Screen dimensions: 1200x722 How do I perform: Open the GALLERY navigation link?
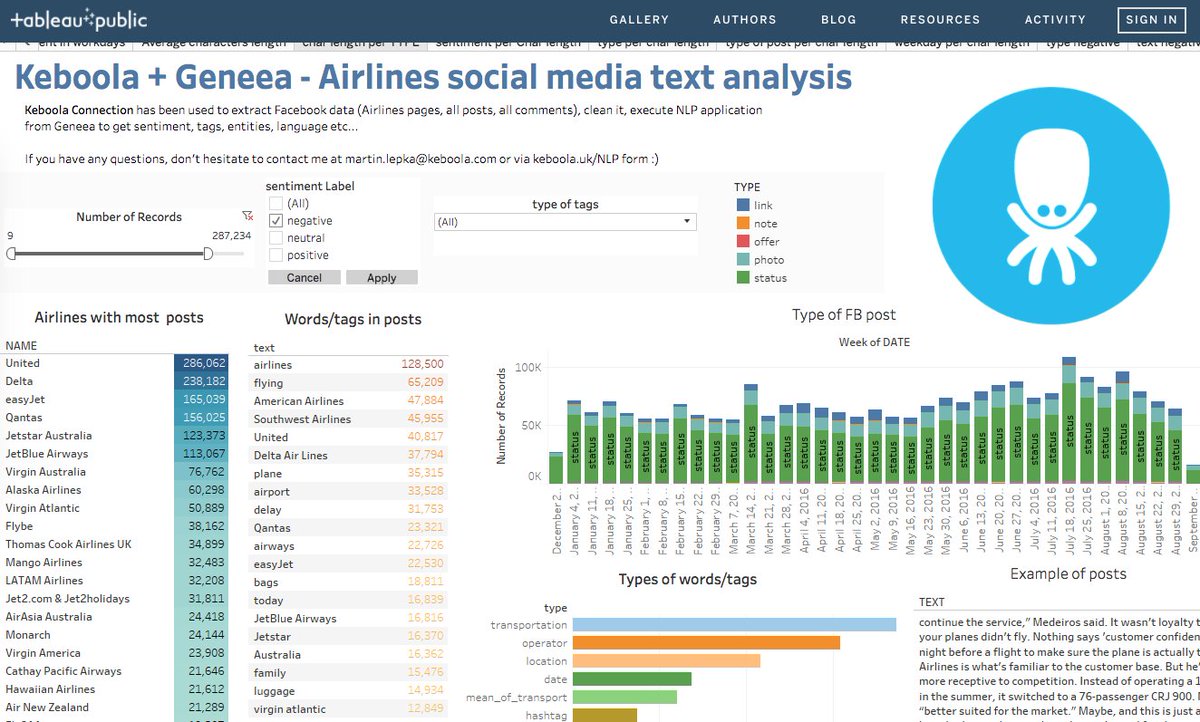639,19
